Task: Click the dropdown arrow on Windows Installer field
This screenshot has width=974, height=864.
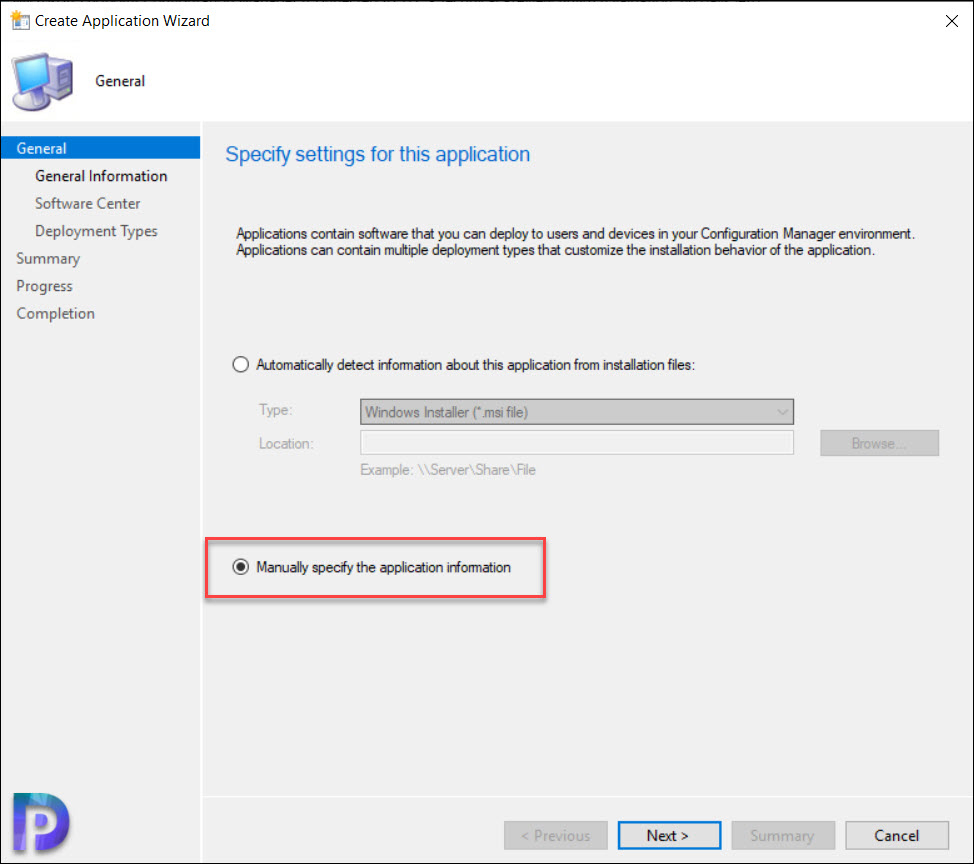Action: tap(782, 412)
